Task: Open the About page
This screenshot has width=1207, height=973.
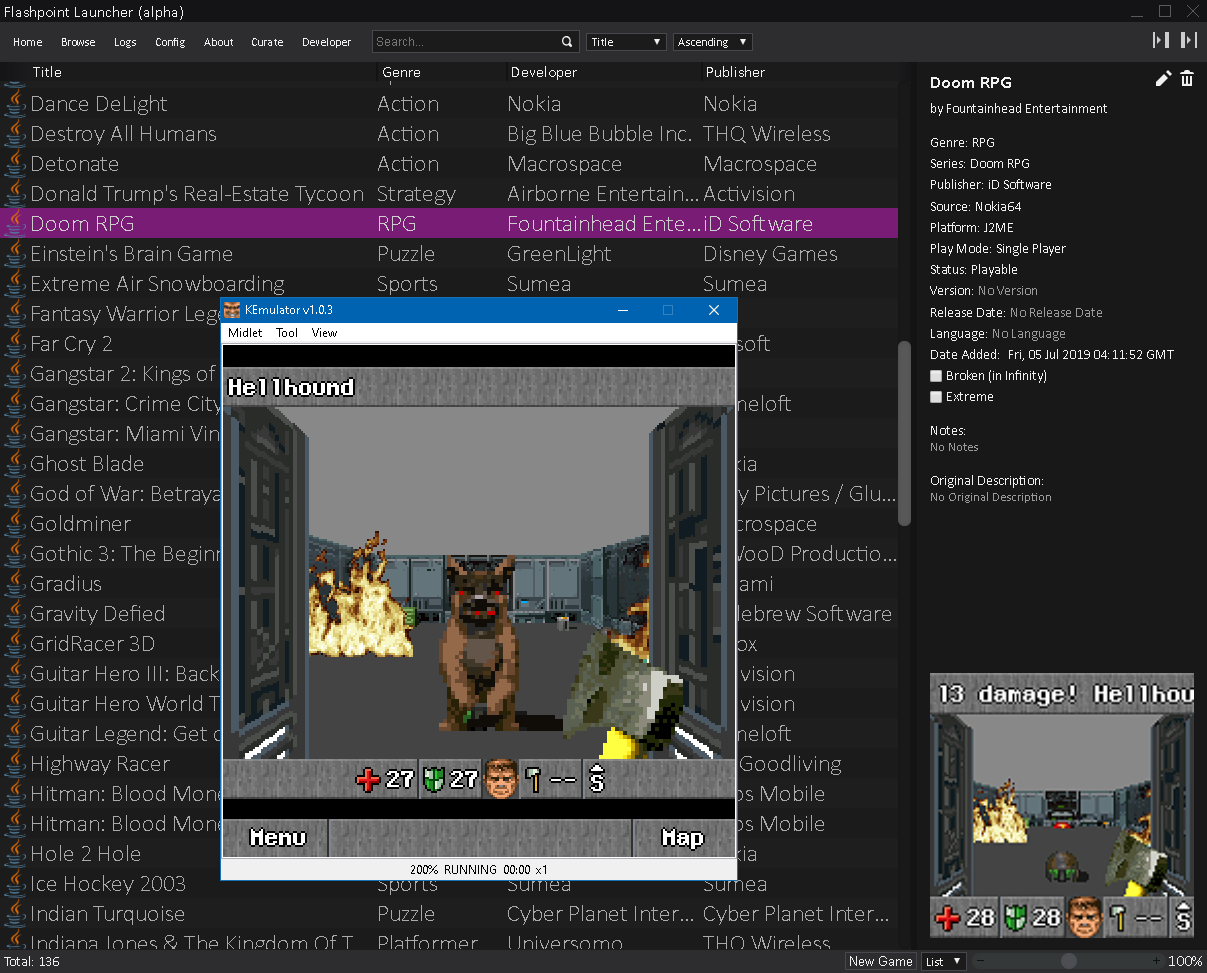Action: (218, 42)
